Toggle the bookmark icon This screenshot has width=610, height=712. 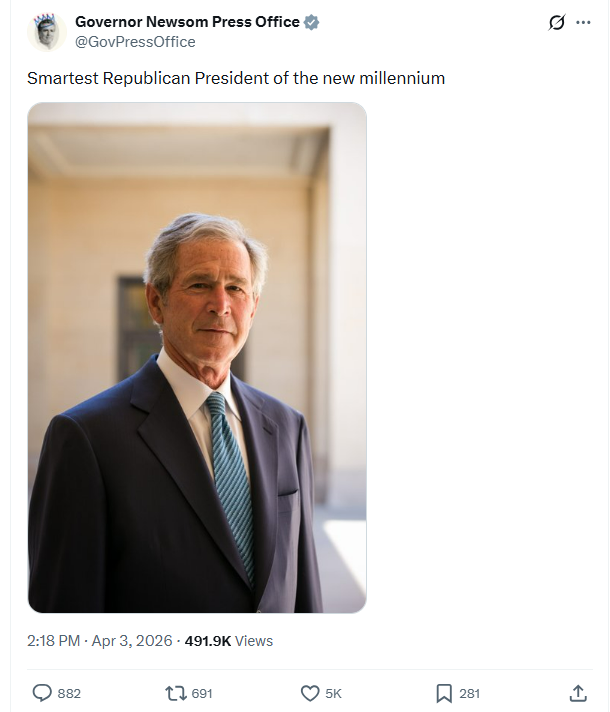tap(444, 693)
